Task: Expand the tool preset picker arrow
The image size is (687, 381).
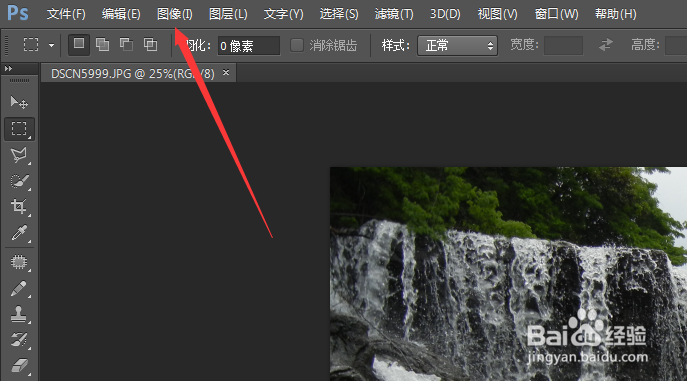Action: click(52, 45)
